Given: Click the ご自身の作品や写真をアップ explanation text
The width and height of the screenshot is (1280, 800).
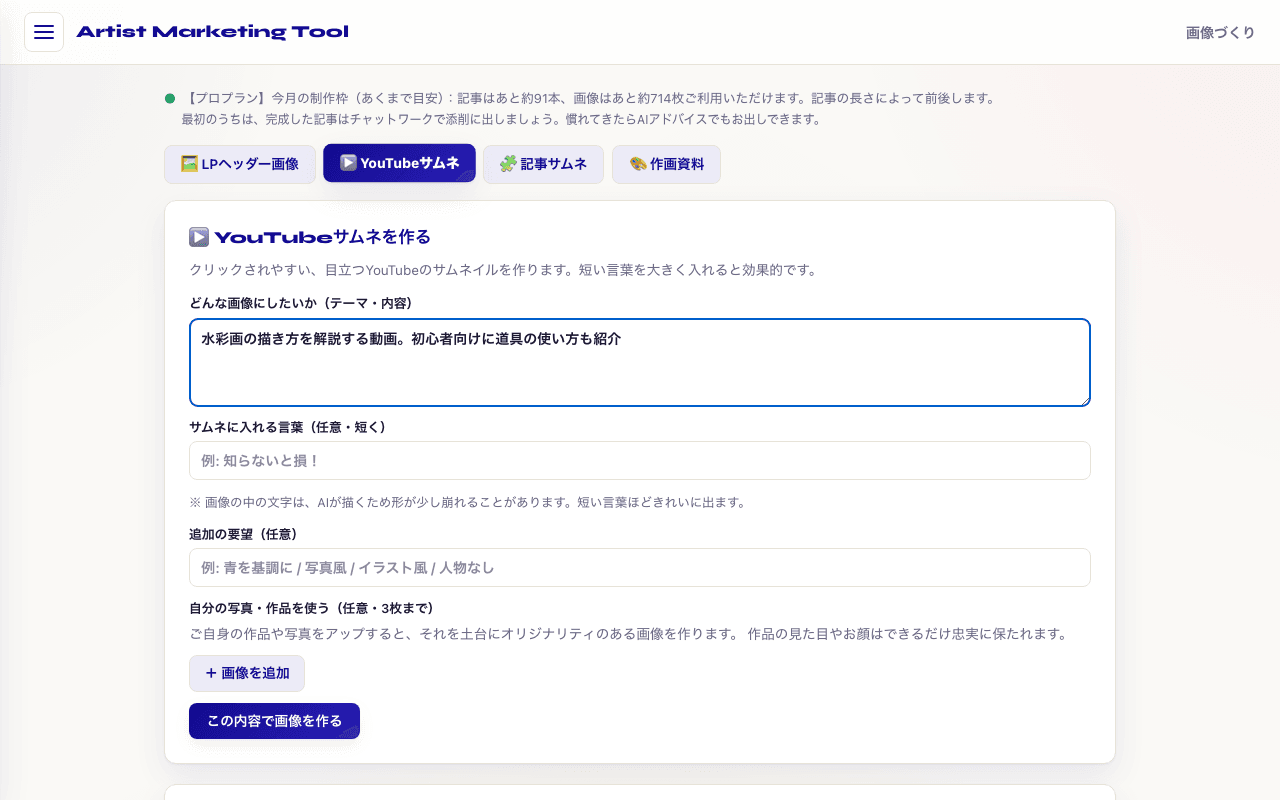Looking at the screenshot, I should tap(629, 634).
